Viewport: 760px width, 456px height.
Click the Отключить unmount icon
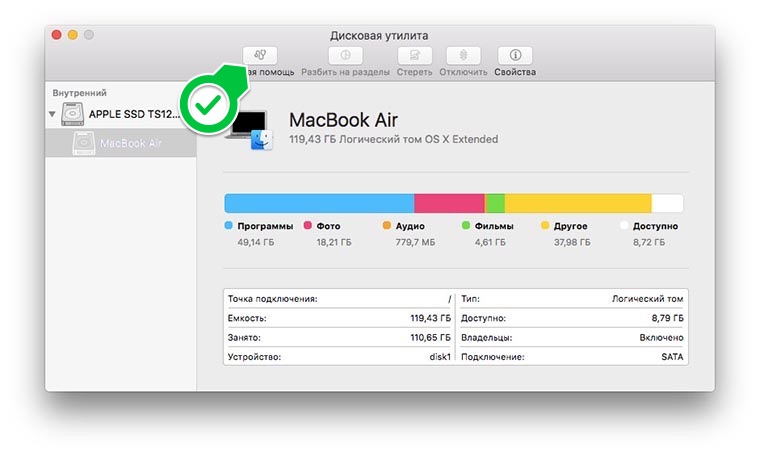(x=463, y=55)
